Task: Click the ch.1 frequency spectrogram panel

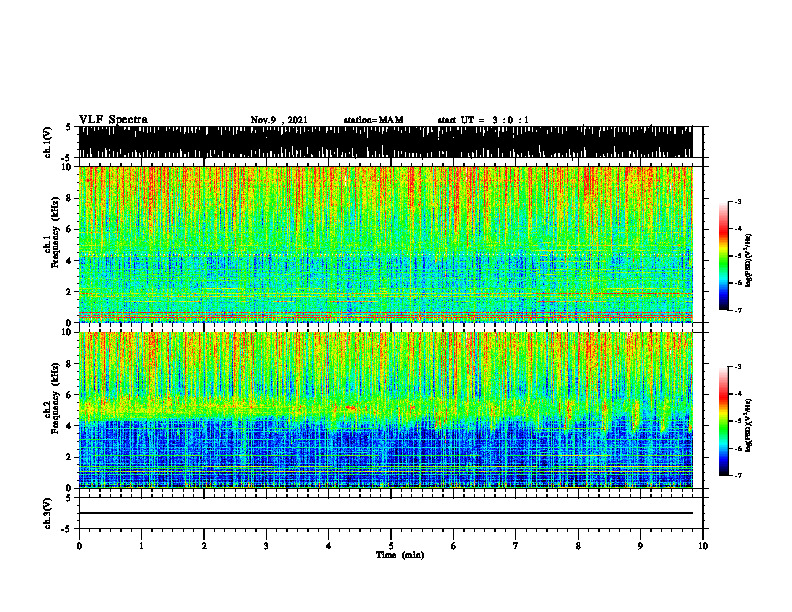Action: [385, 244]
